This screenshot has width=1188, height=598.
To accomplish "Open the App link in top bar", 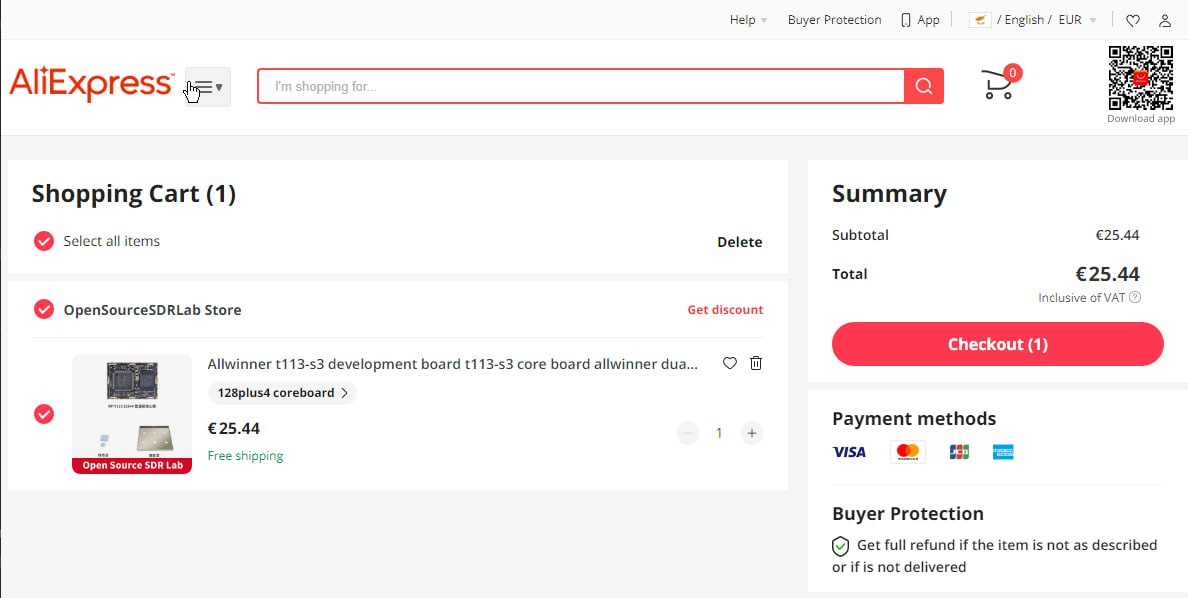I will [920, 20].
